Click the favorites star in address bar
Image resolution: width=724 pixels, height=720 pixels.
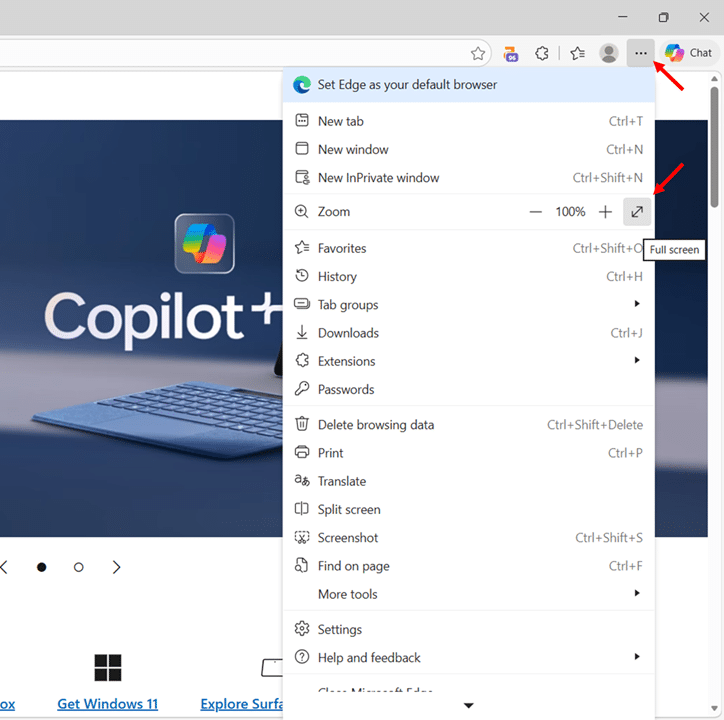pyautogui.click(x=478, y=54)
